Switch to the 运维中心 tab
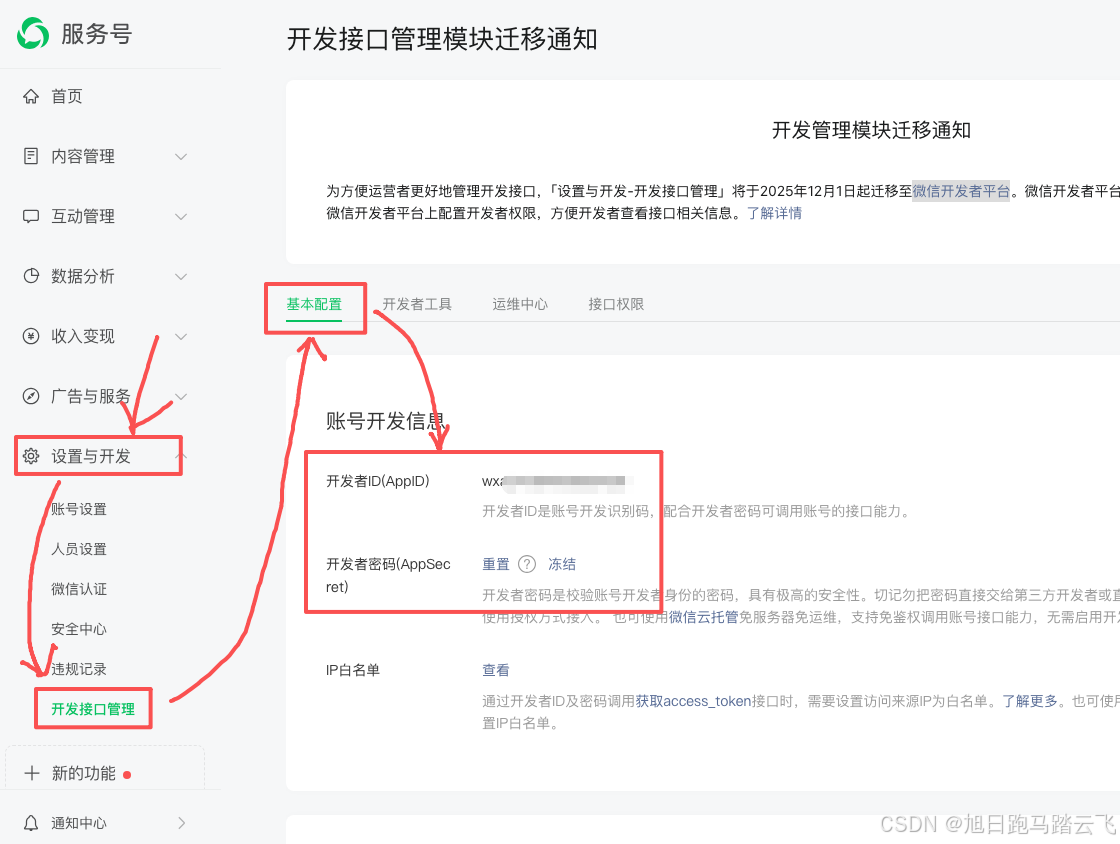 (520, 304)
